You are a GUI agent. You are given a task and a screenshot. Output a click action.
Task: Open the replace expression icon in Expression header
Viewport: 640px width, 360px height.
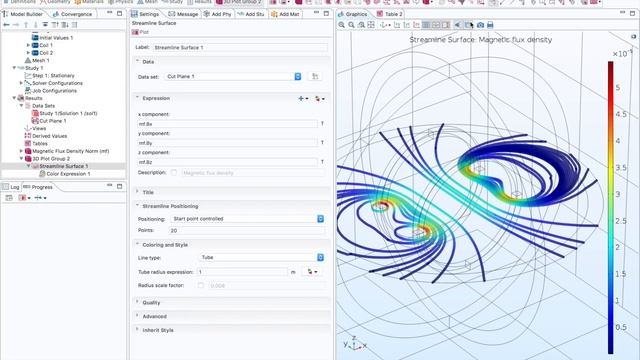coord(320,98)
